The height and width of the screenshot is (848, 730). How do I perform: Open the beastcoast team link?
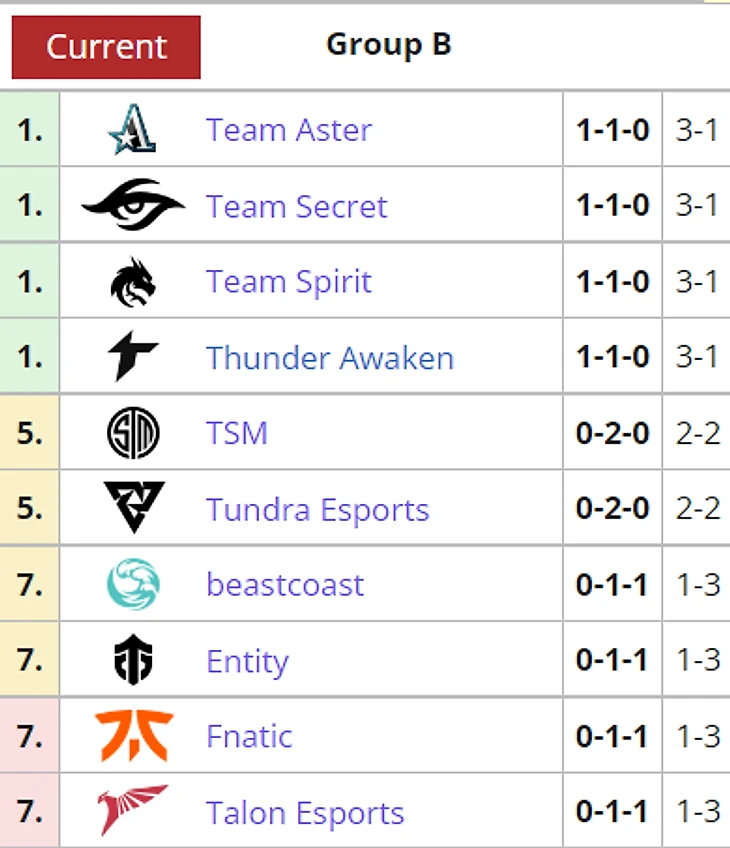click(285, 585)
